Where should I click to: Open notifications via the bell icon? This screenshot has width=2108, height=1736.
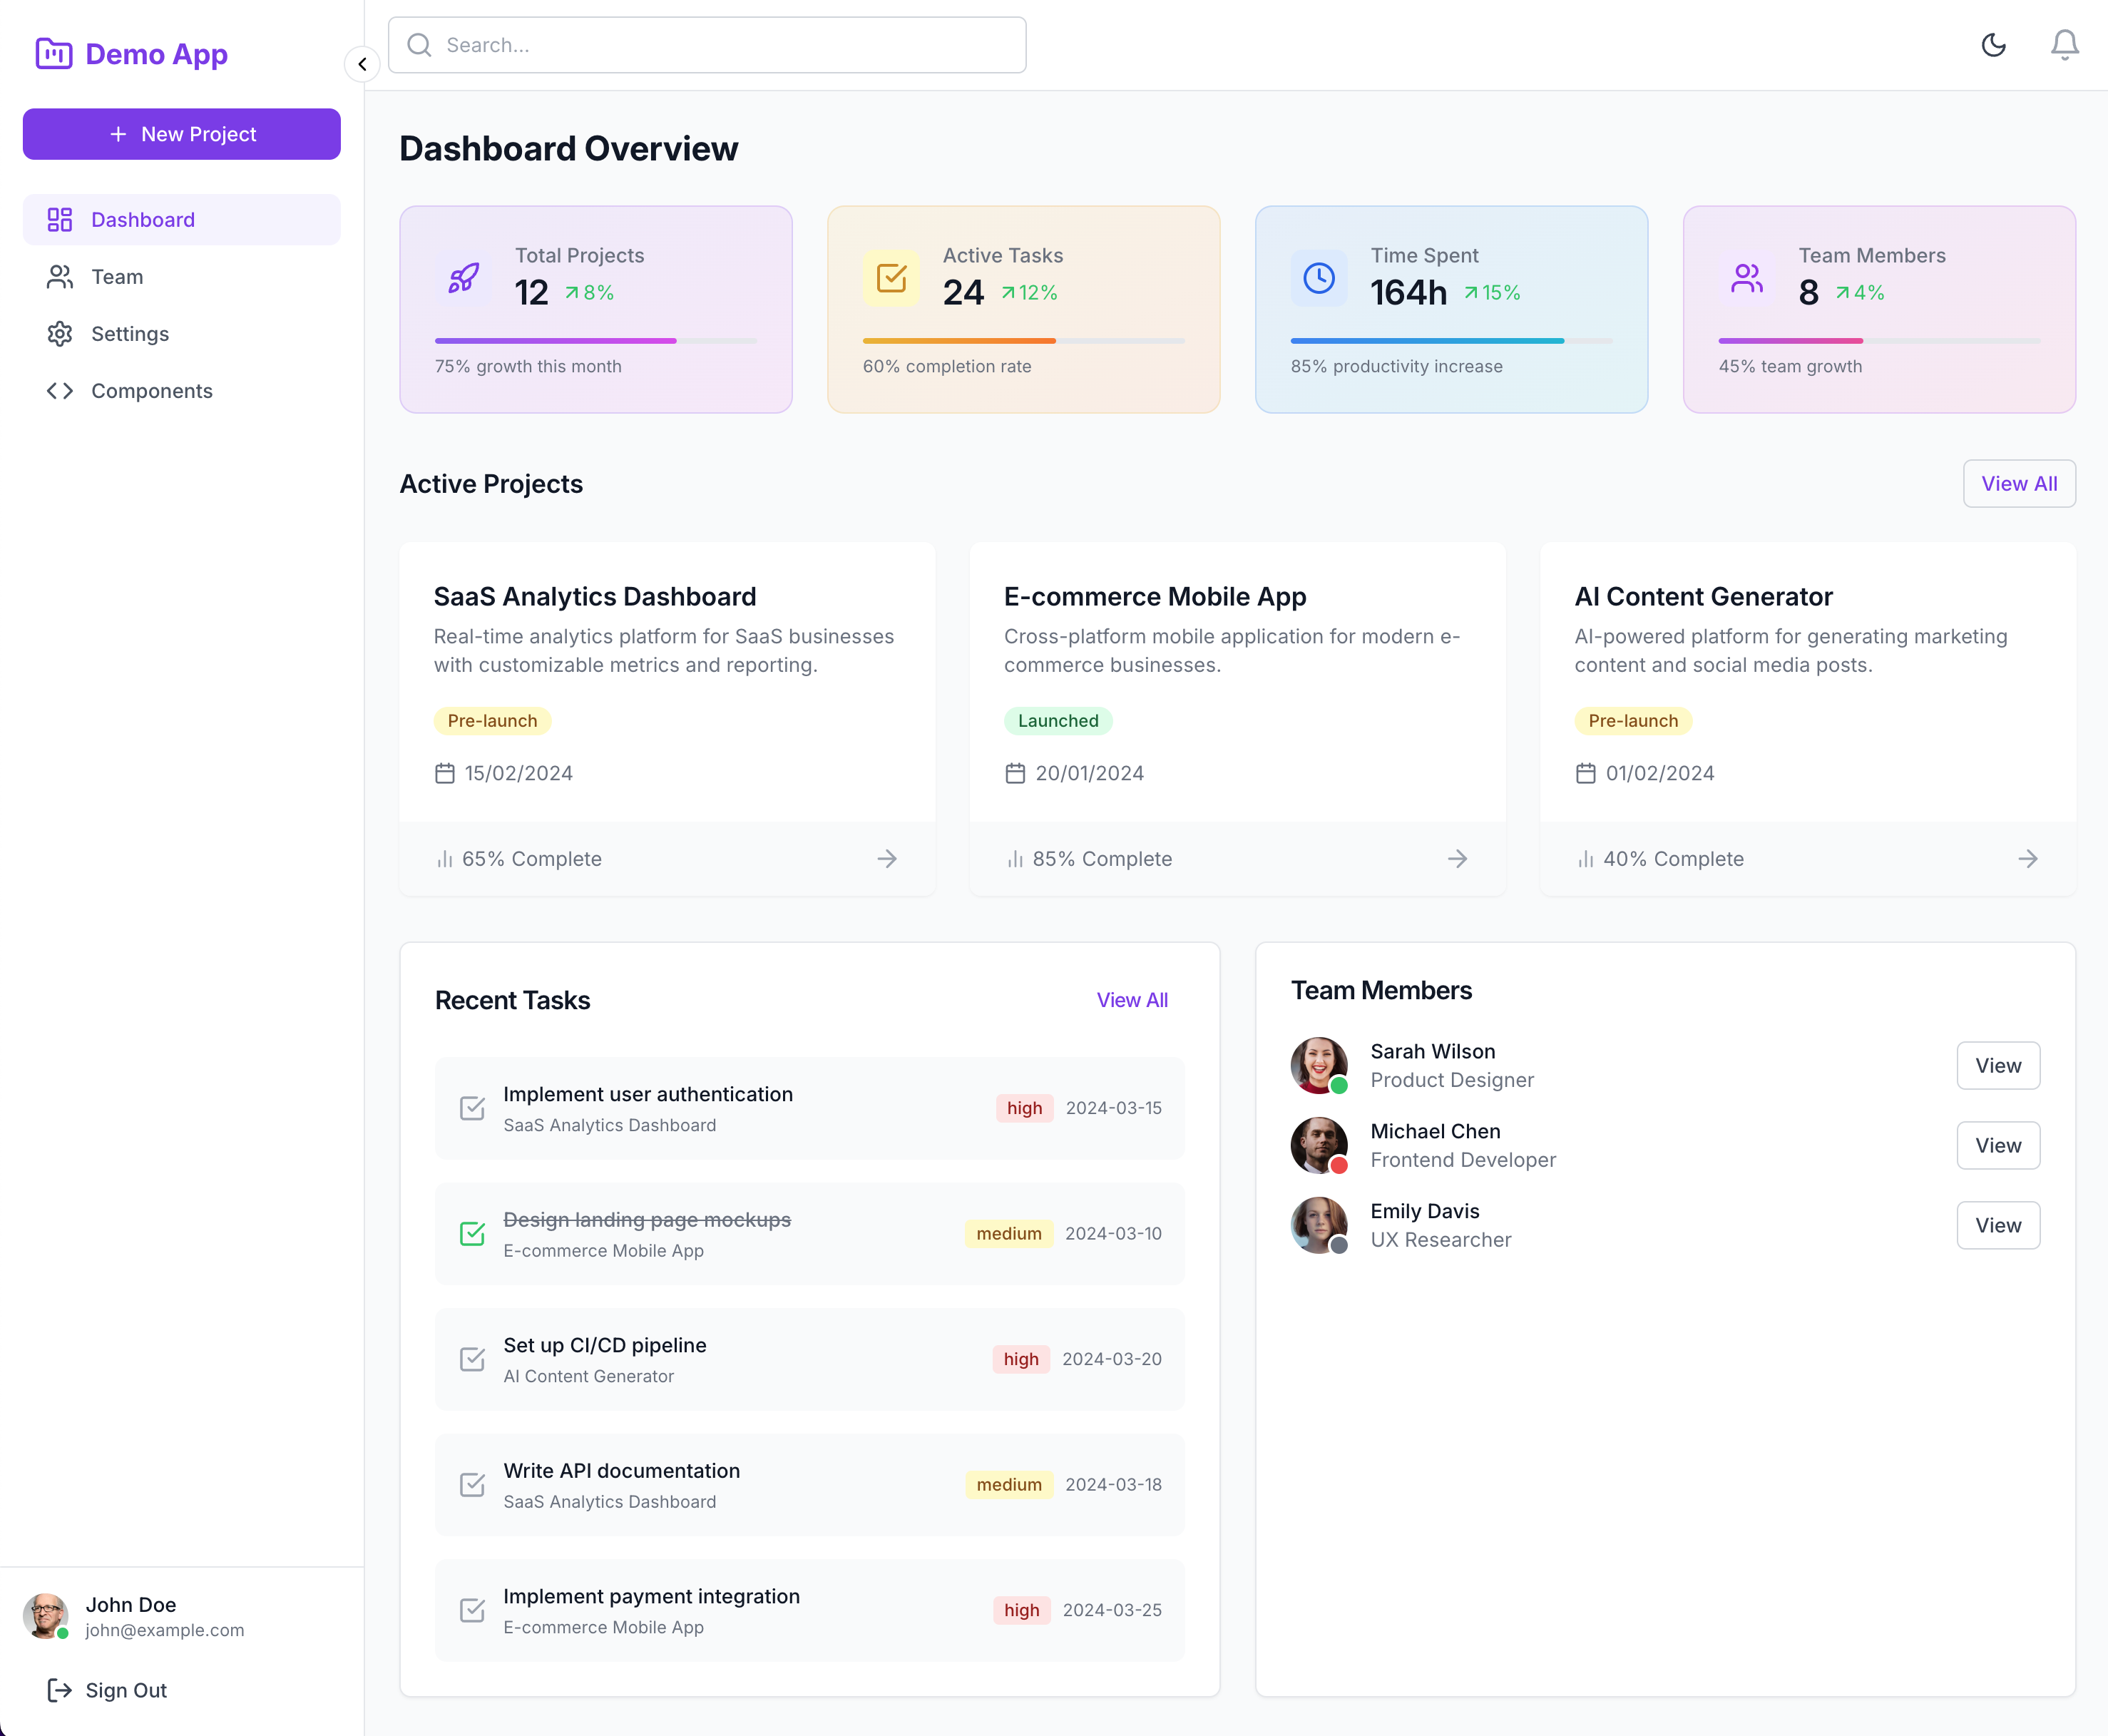pos(2064,45)
